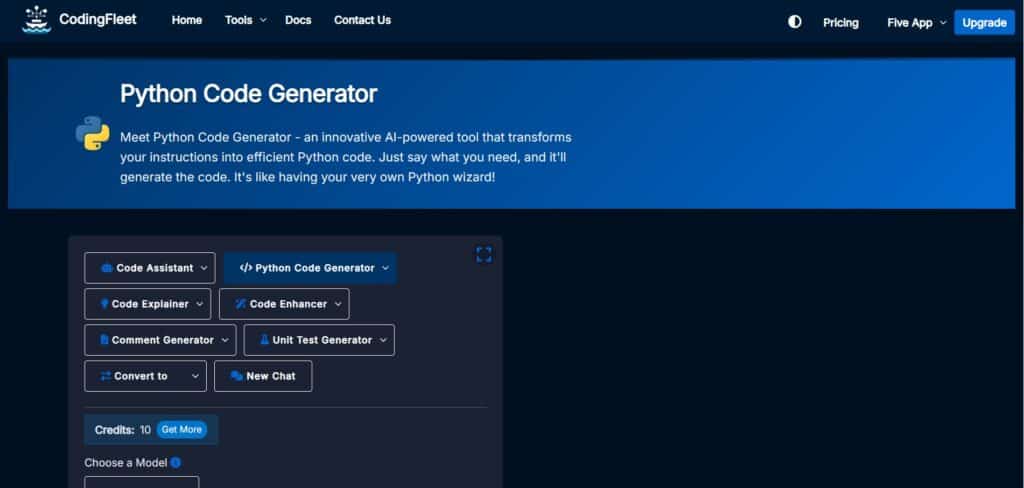Open the Unit Test Generator dropdown
The width and height of the screenshot is (1024, 488).
(x=319, y=340)
